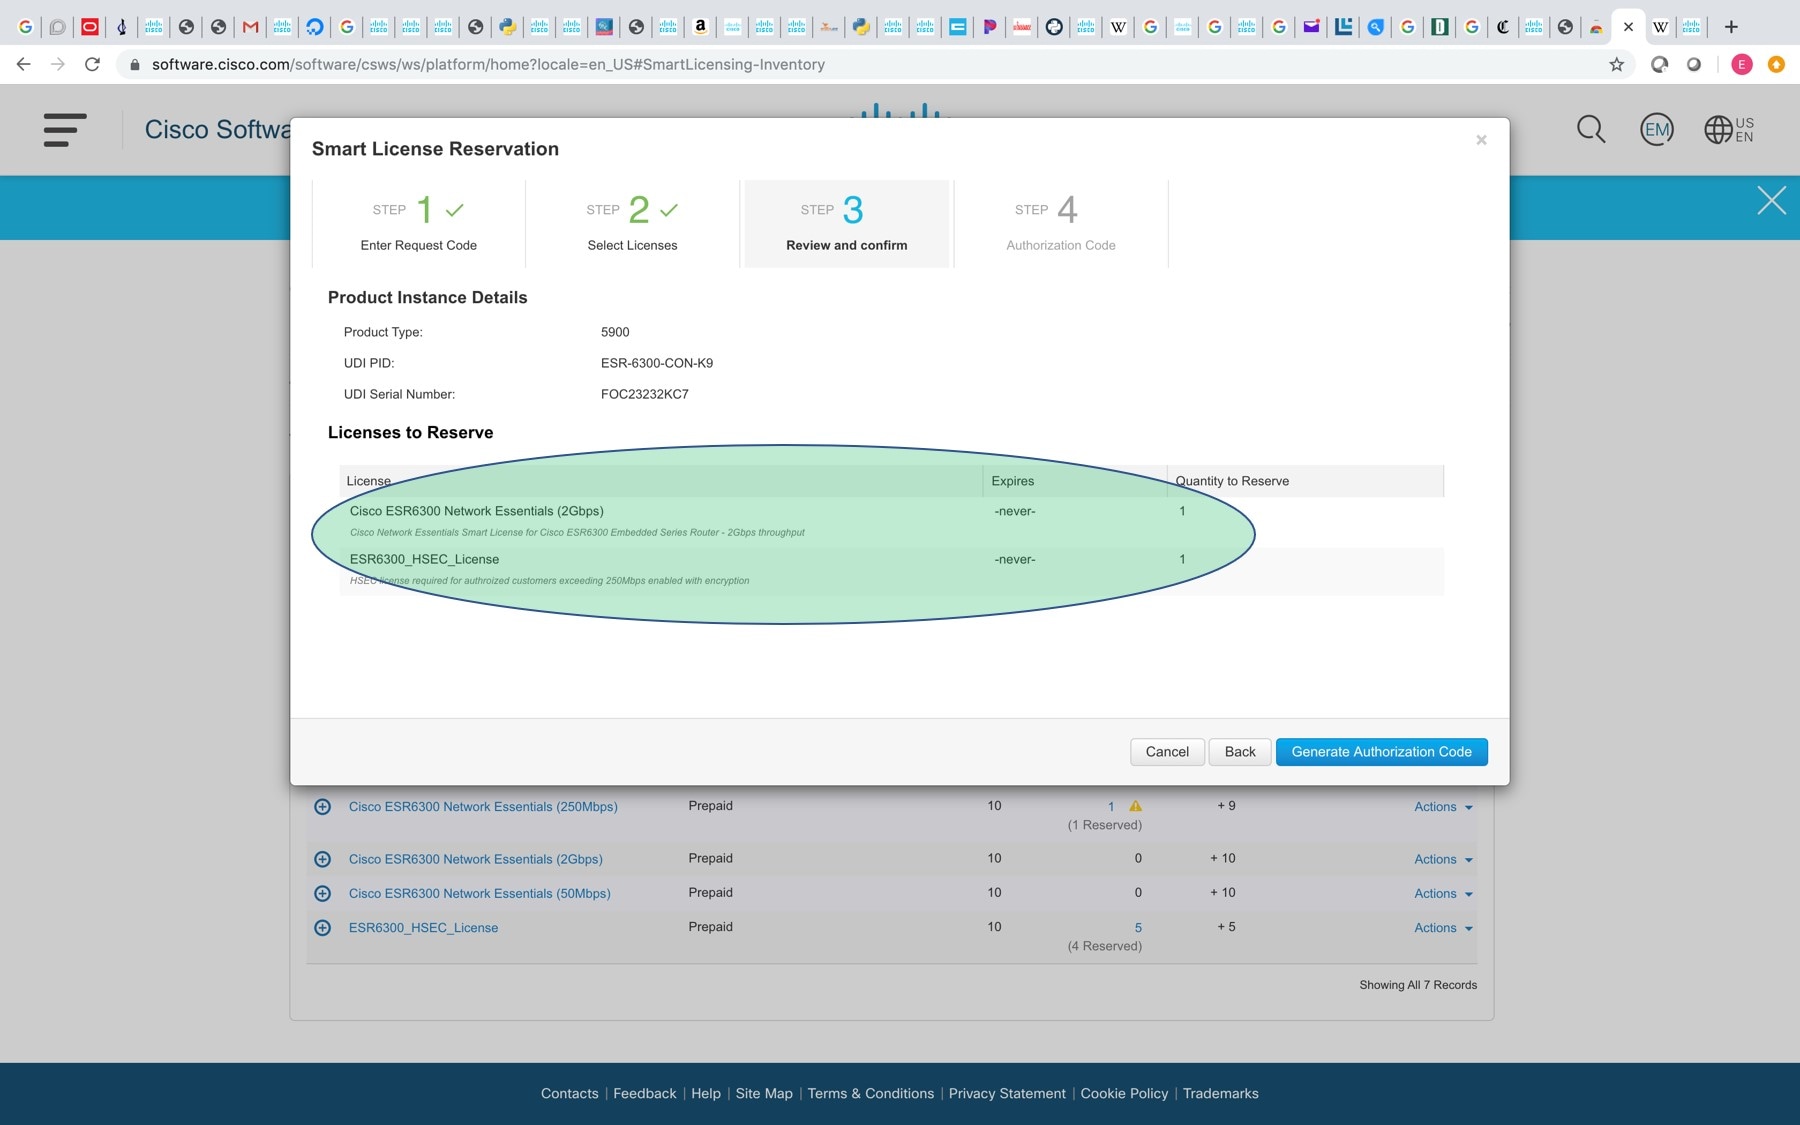The height and width of the screenshot is (1125, 1800).
Task: Open Cisco ESR6300 Network Essentials (50Mbps) link
Action: point(479,893)
